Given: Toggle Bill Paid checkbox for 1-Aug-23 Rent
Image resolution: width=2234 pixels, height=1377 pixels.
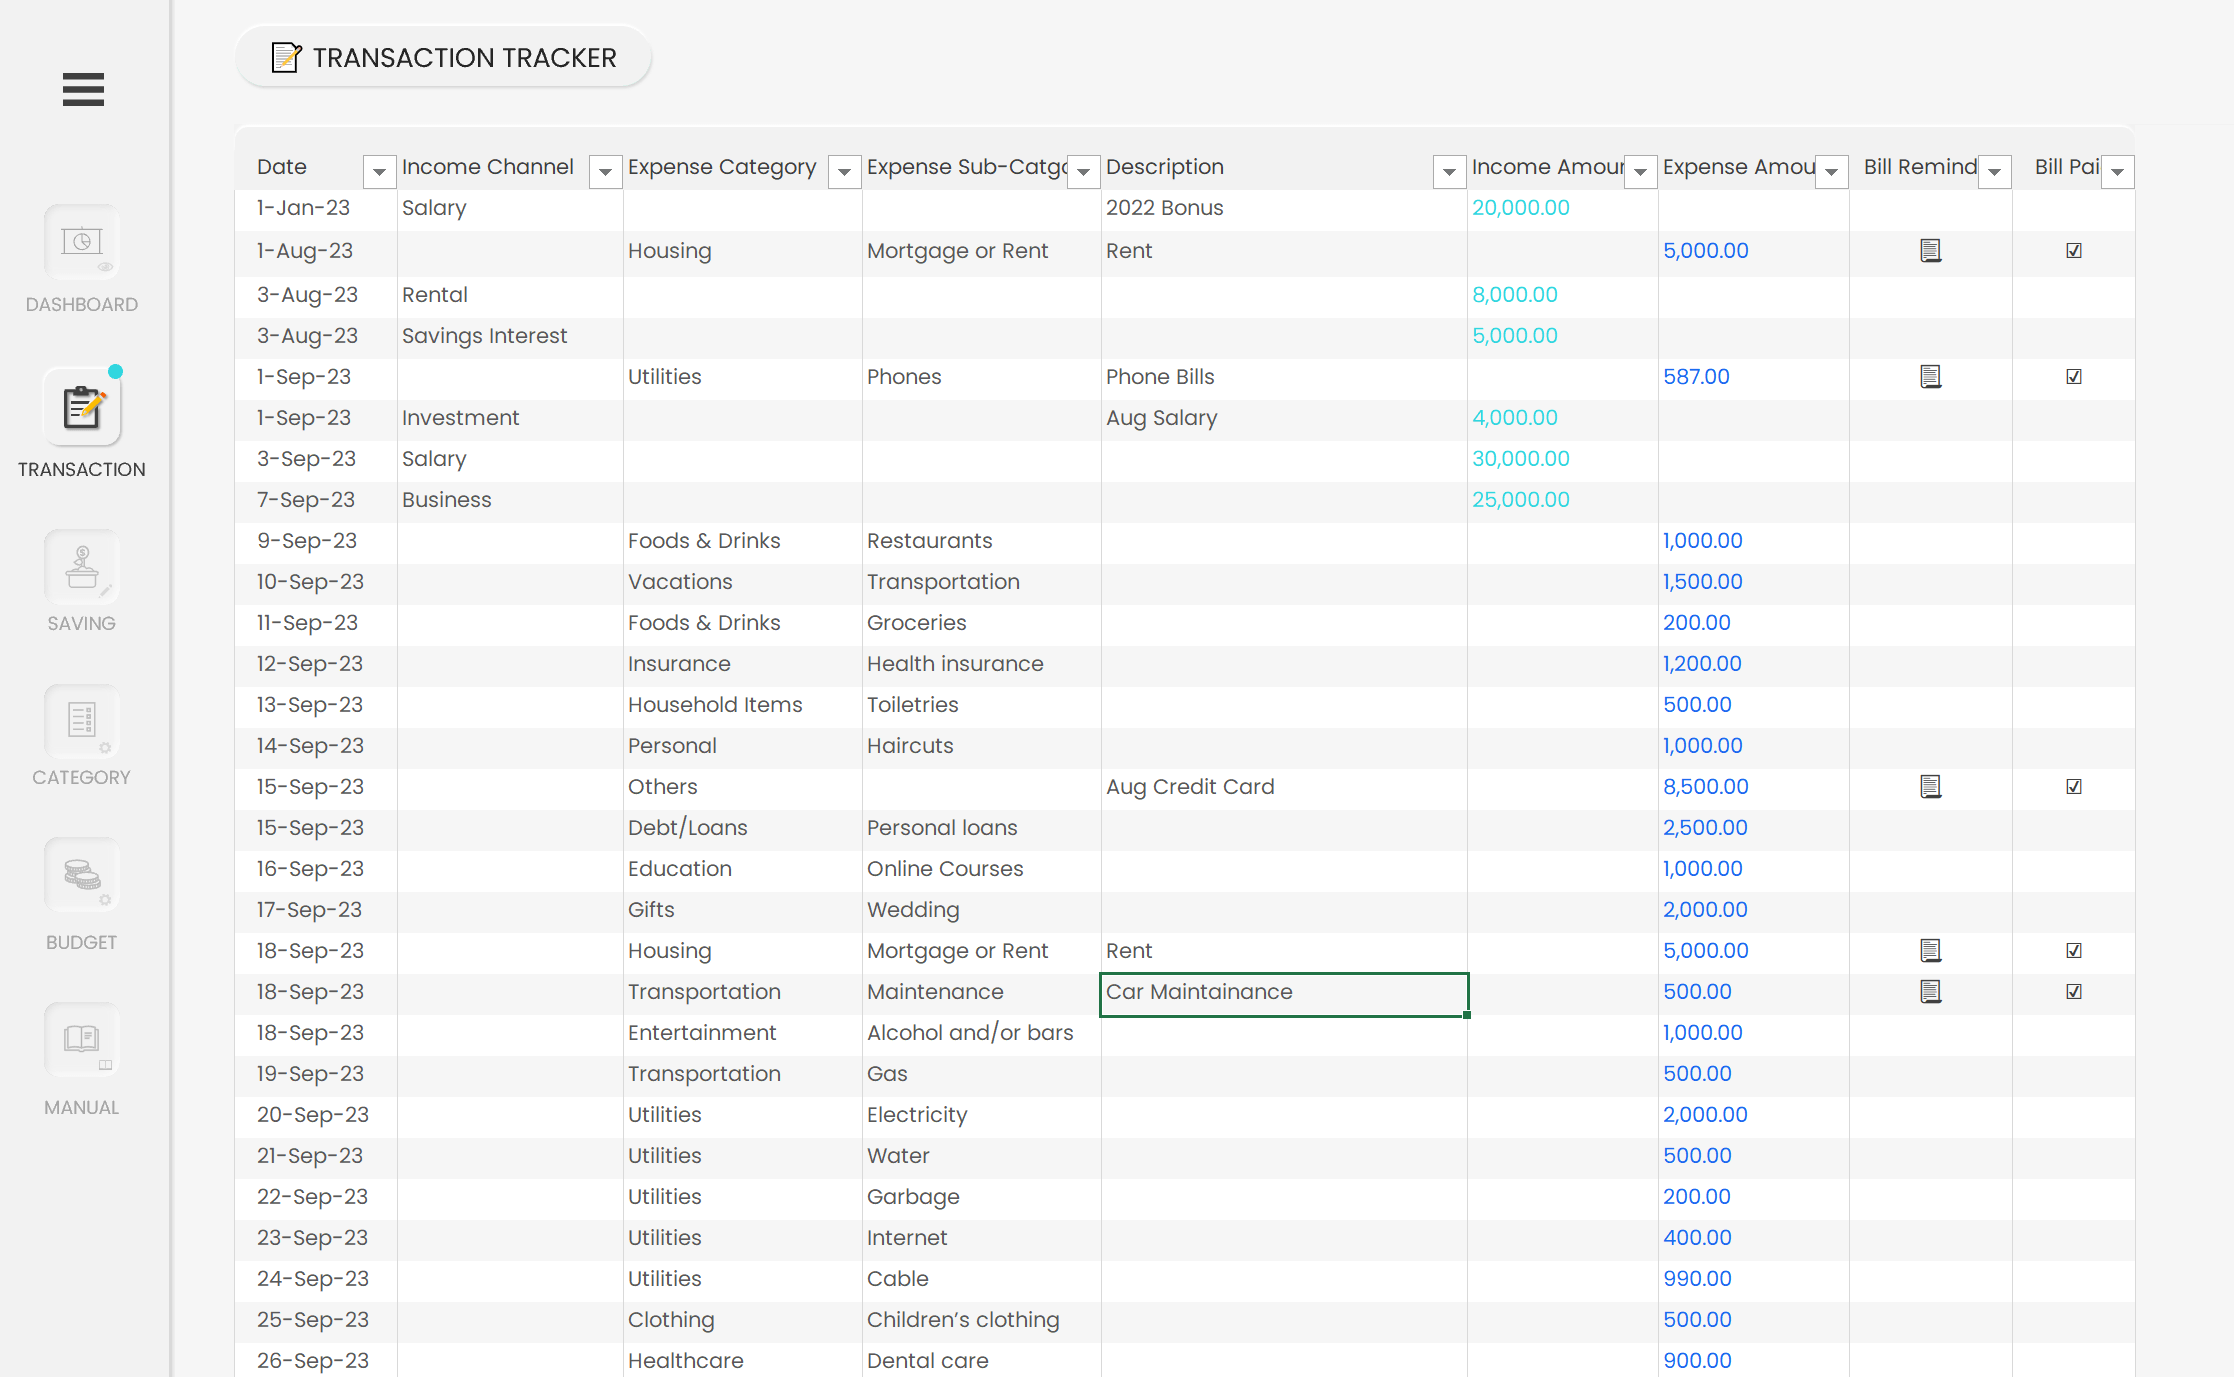Looking at the screenshot, I should tap(2074, 251).
